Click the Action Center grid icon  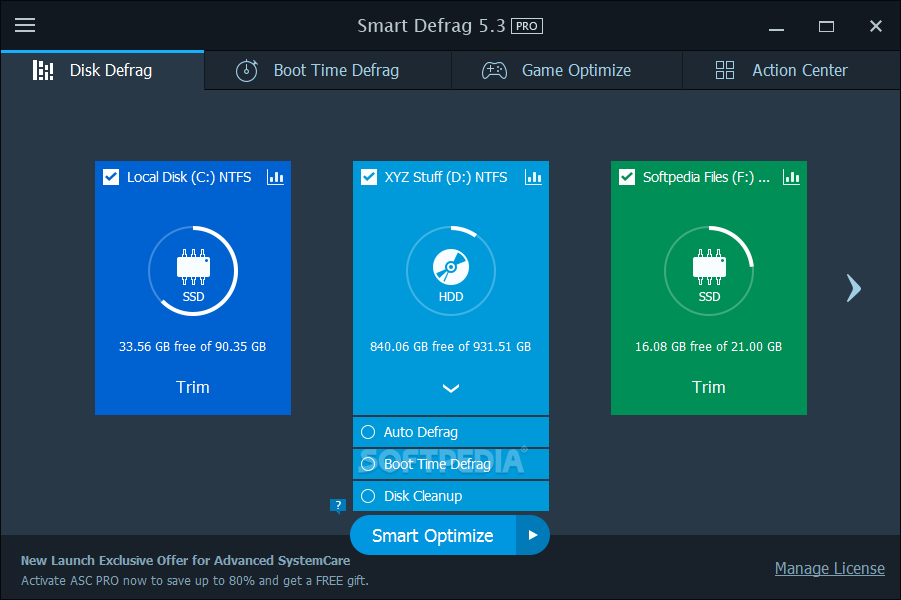(x=725, y=70)
